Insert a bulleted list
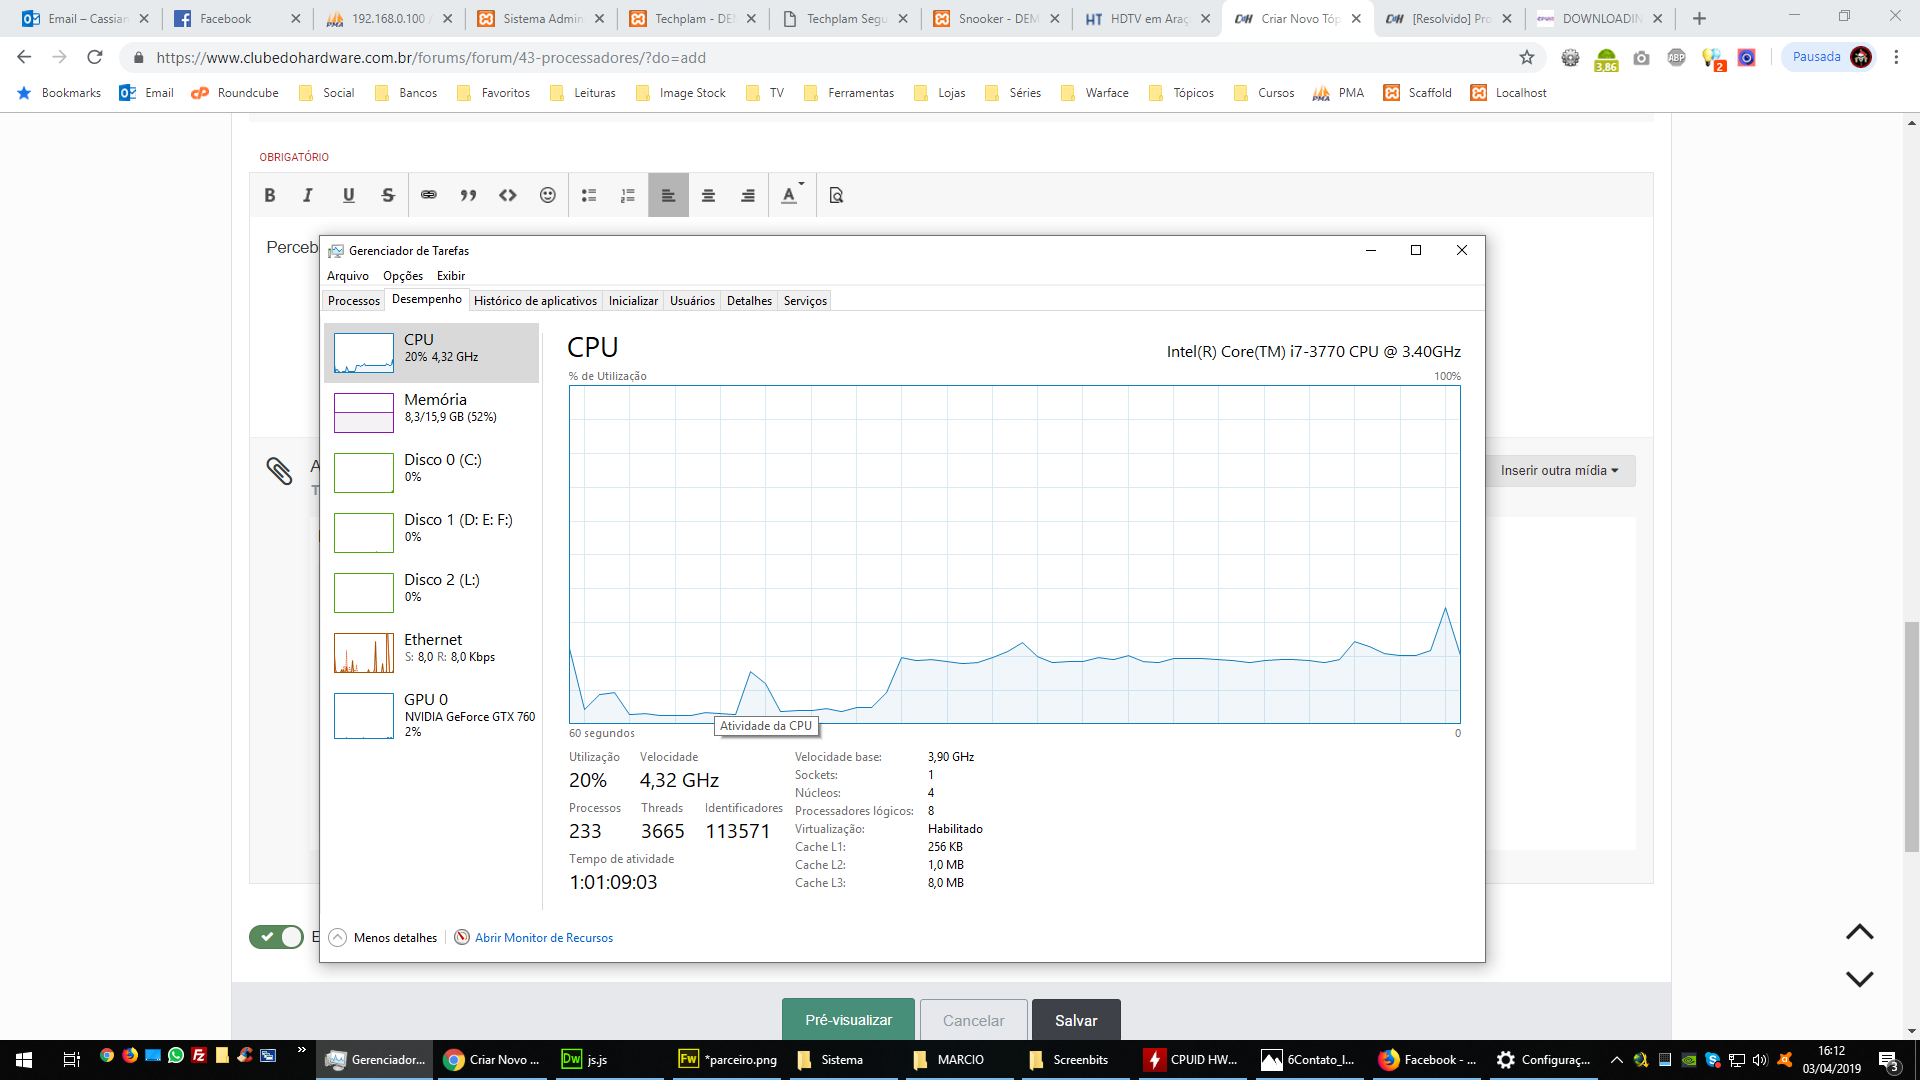This screenshot has width=1920, height=1080. click(x=589, y=196)
